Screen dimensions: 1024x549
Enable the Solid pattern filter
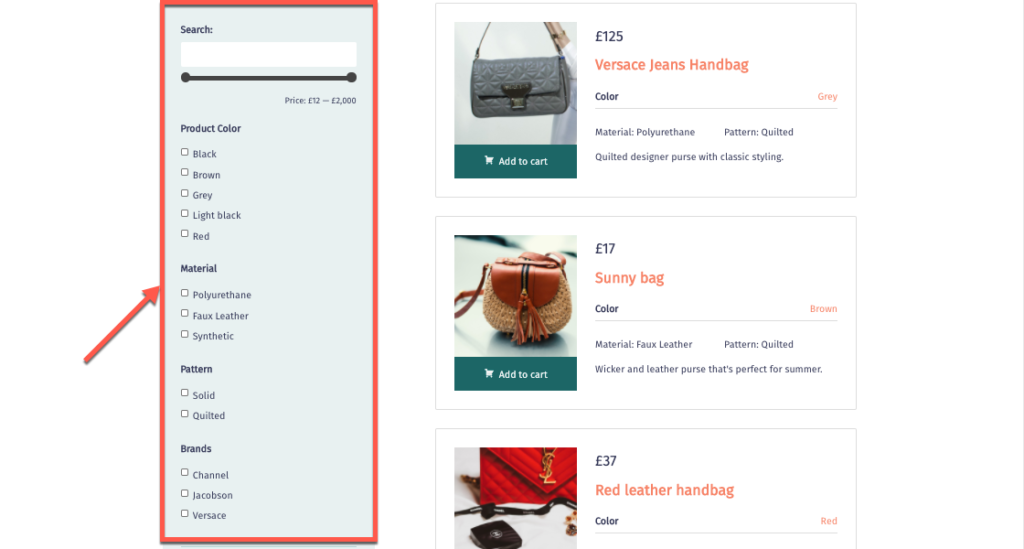pyautogui.click(x=185, y=393)
